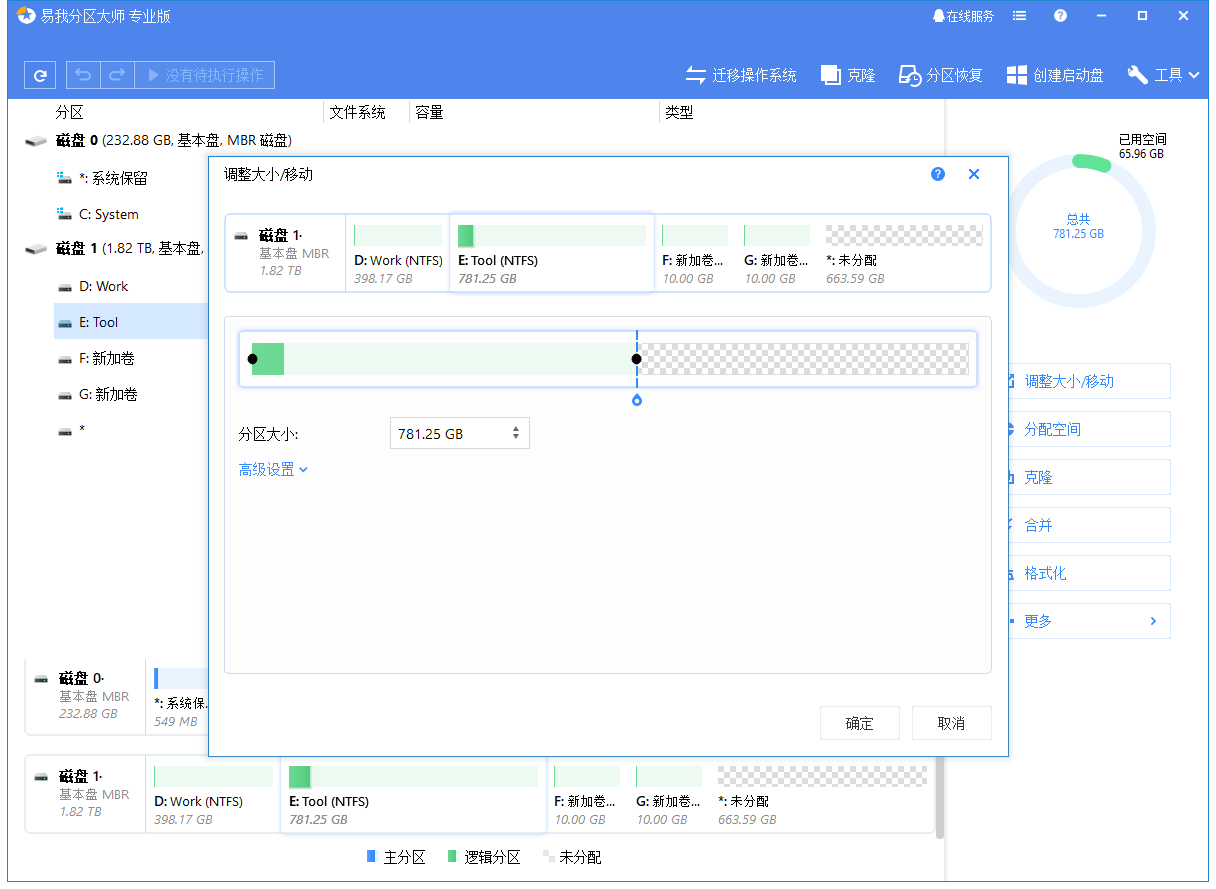Confirm resize with the 确定 button
1216x889 pixels.
(x=859, y=723)
